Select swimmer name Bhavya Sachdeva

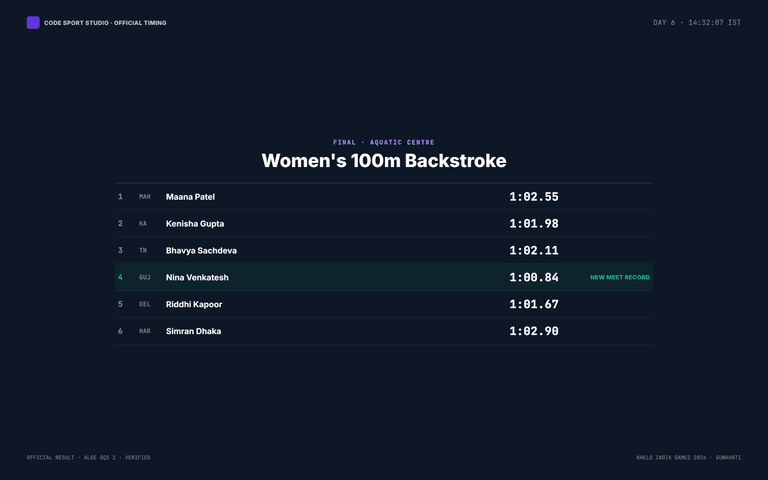pyautogui.click(x=201, y=251)
